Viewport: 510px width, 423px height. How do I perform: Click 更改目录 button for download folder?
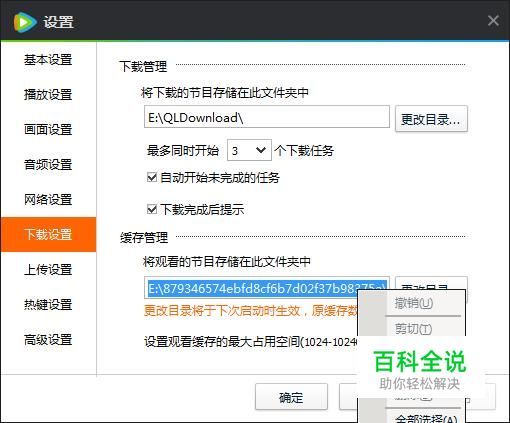click(x=431, y=119)
